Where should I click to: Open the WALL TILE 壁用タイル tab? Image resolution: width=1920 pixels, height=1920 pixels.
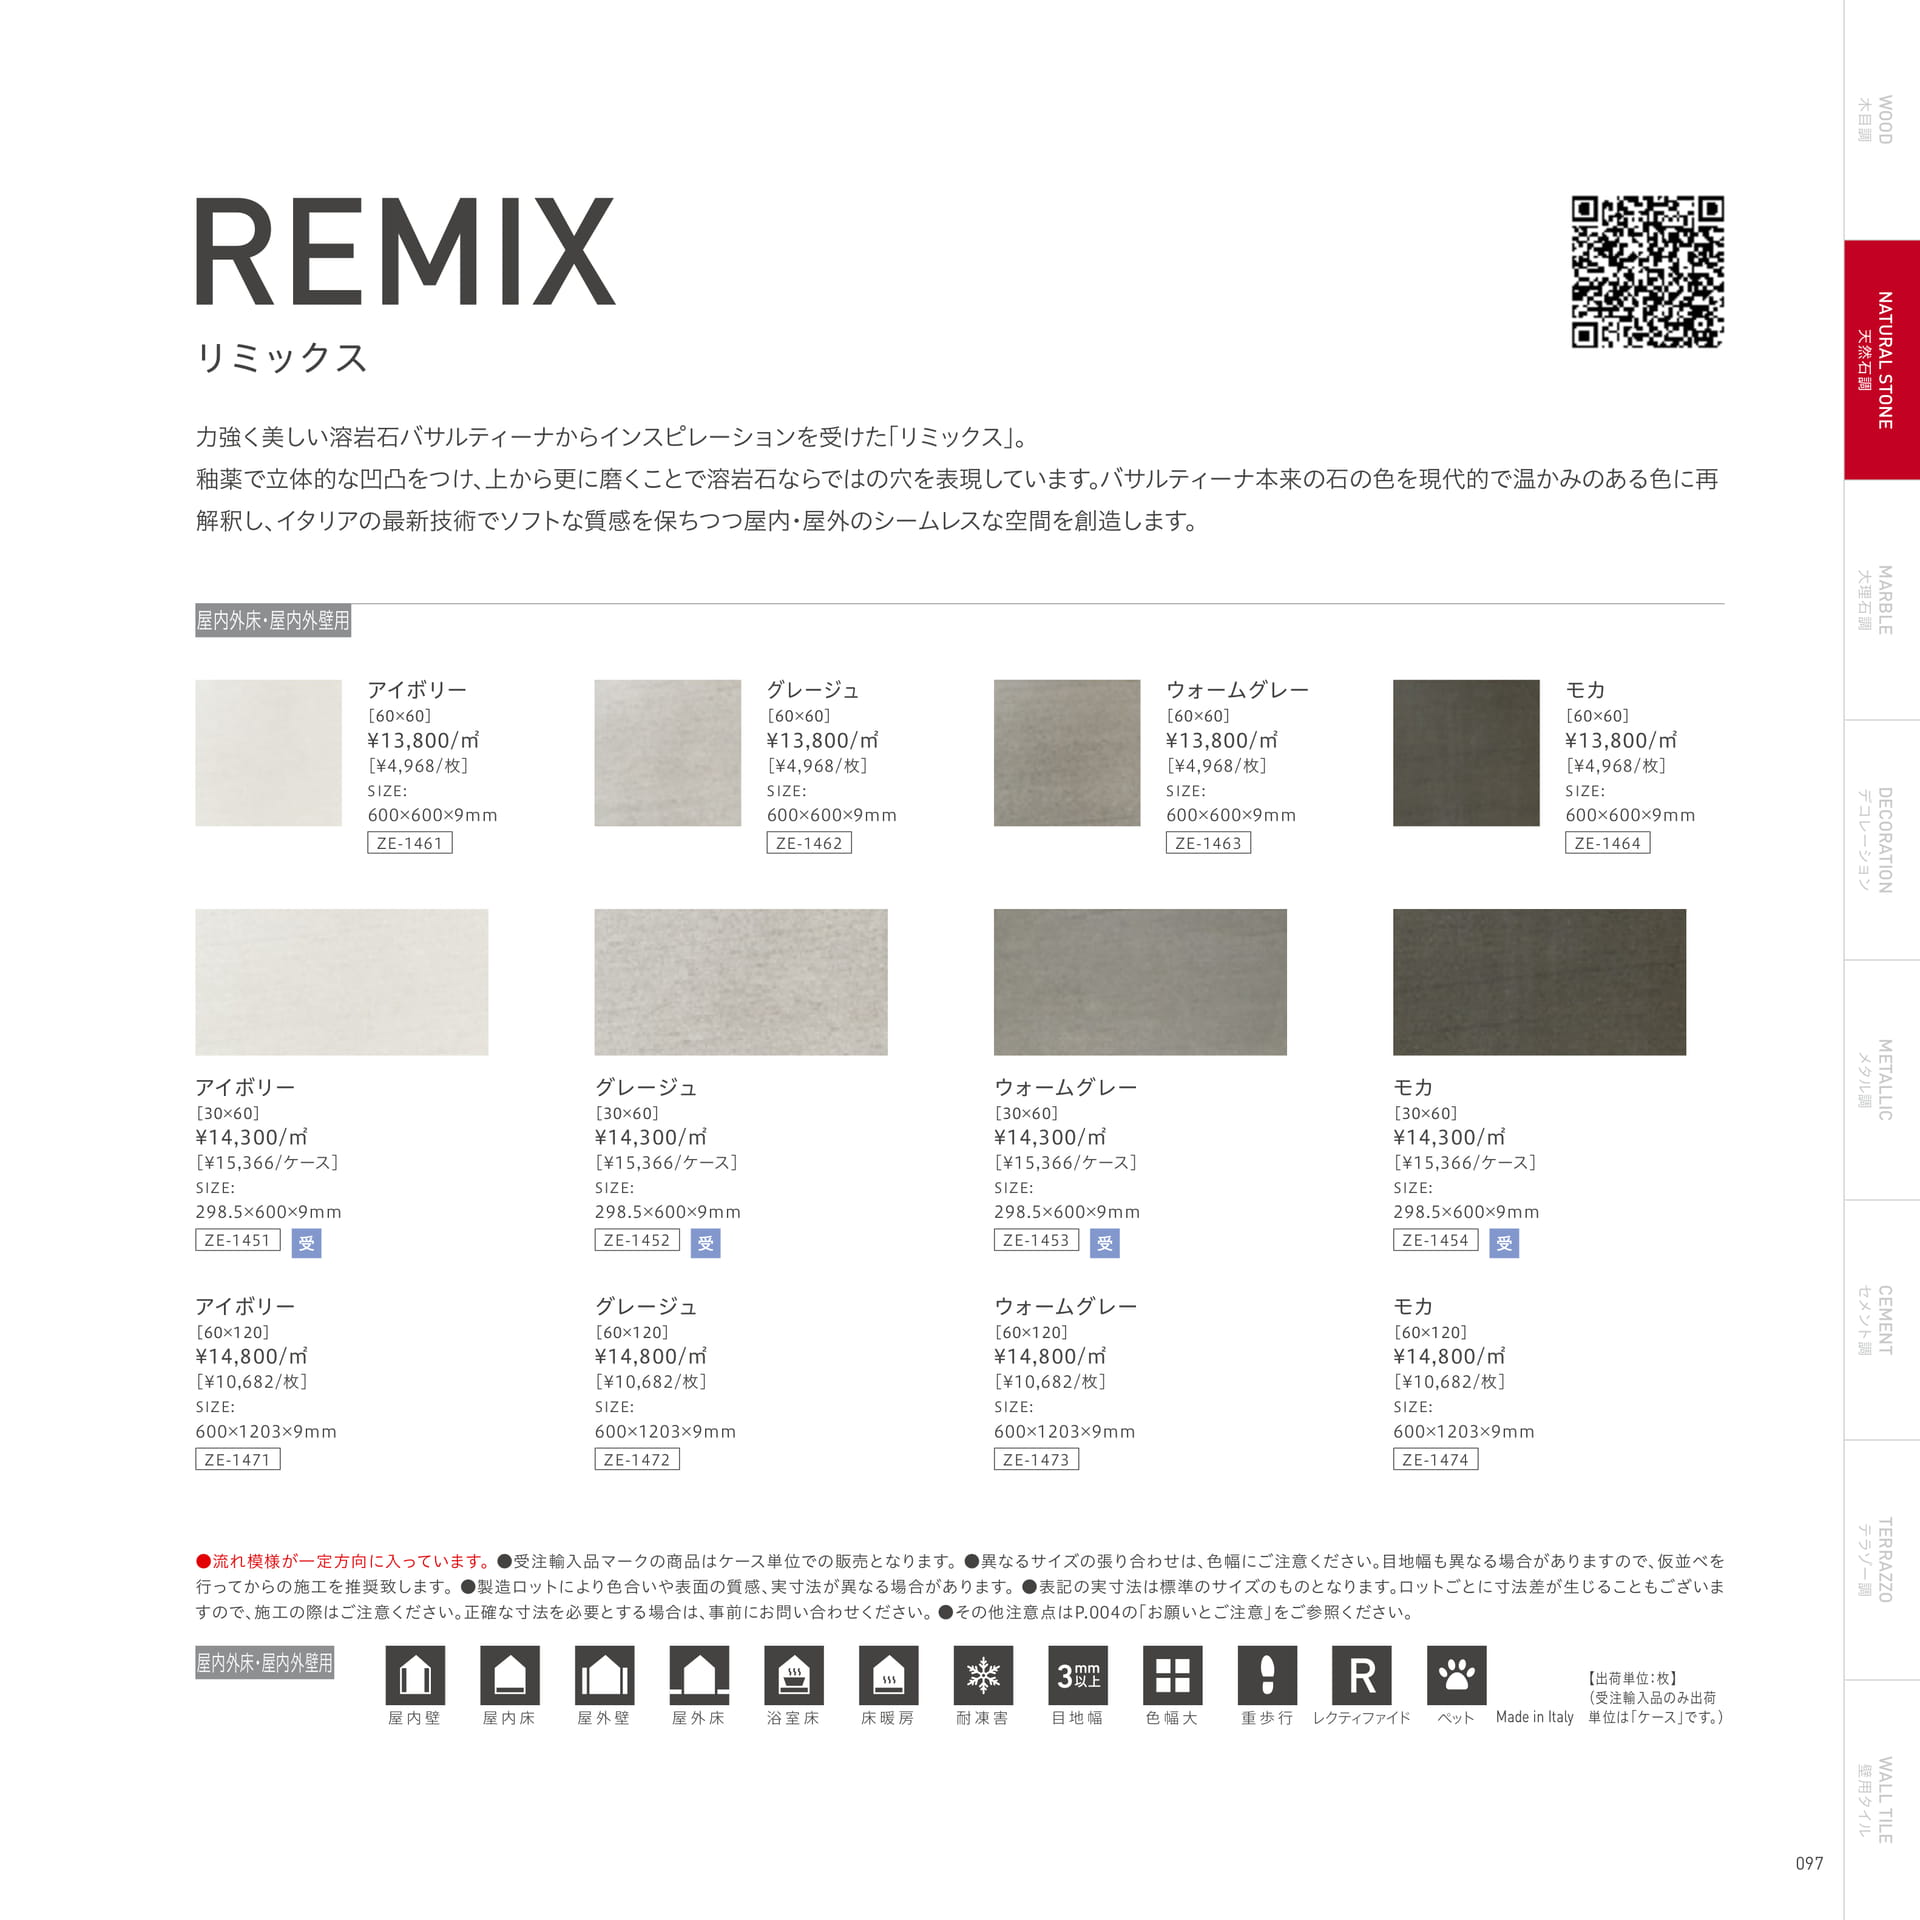pyautogui.click(x=1882, y=1800)
